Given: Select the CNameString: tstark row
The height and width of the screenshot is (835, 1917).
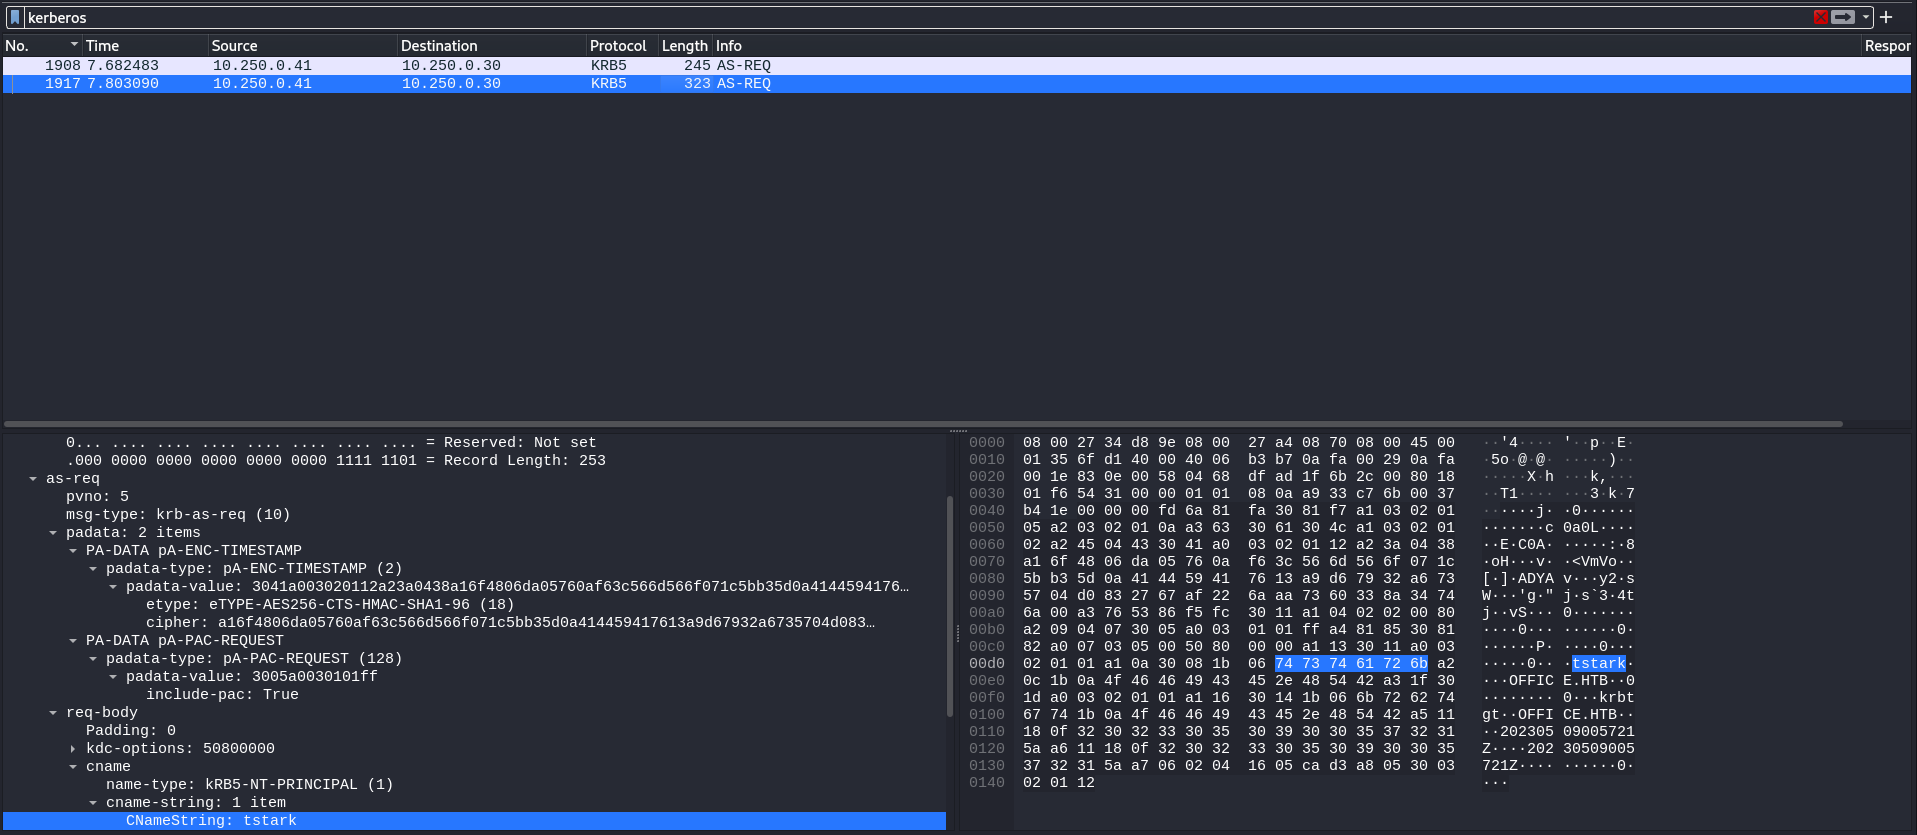Looking at the screenshot, I should pyautogui.click(x=474, y=821).
